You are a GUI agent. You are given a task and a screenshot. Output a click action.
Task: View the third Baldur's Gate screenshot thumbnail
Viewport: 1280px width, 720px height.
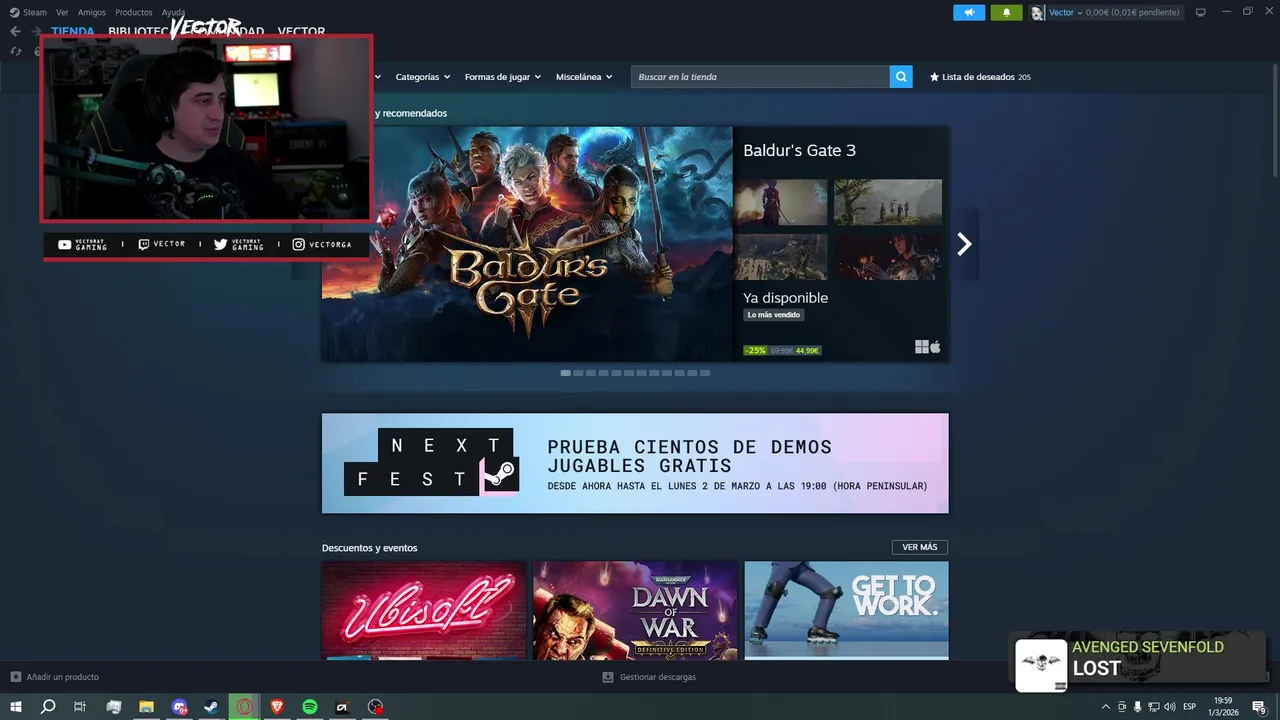[x=780, y=257]
